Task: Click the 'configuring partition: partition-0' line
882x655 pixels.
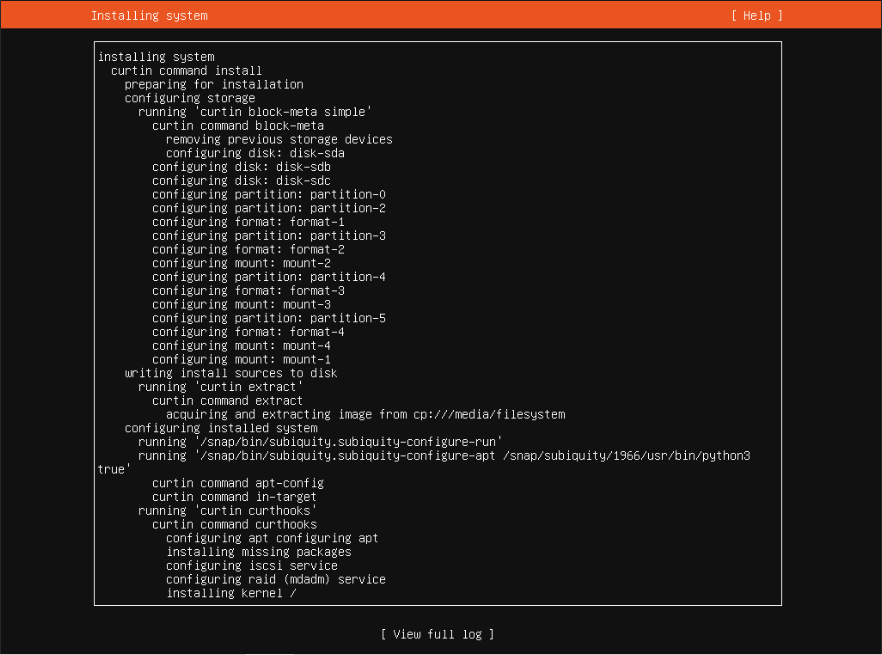Action: point(269,195)
